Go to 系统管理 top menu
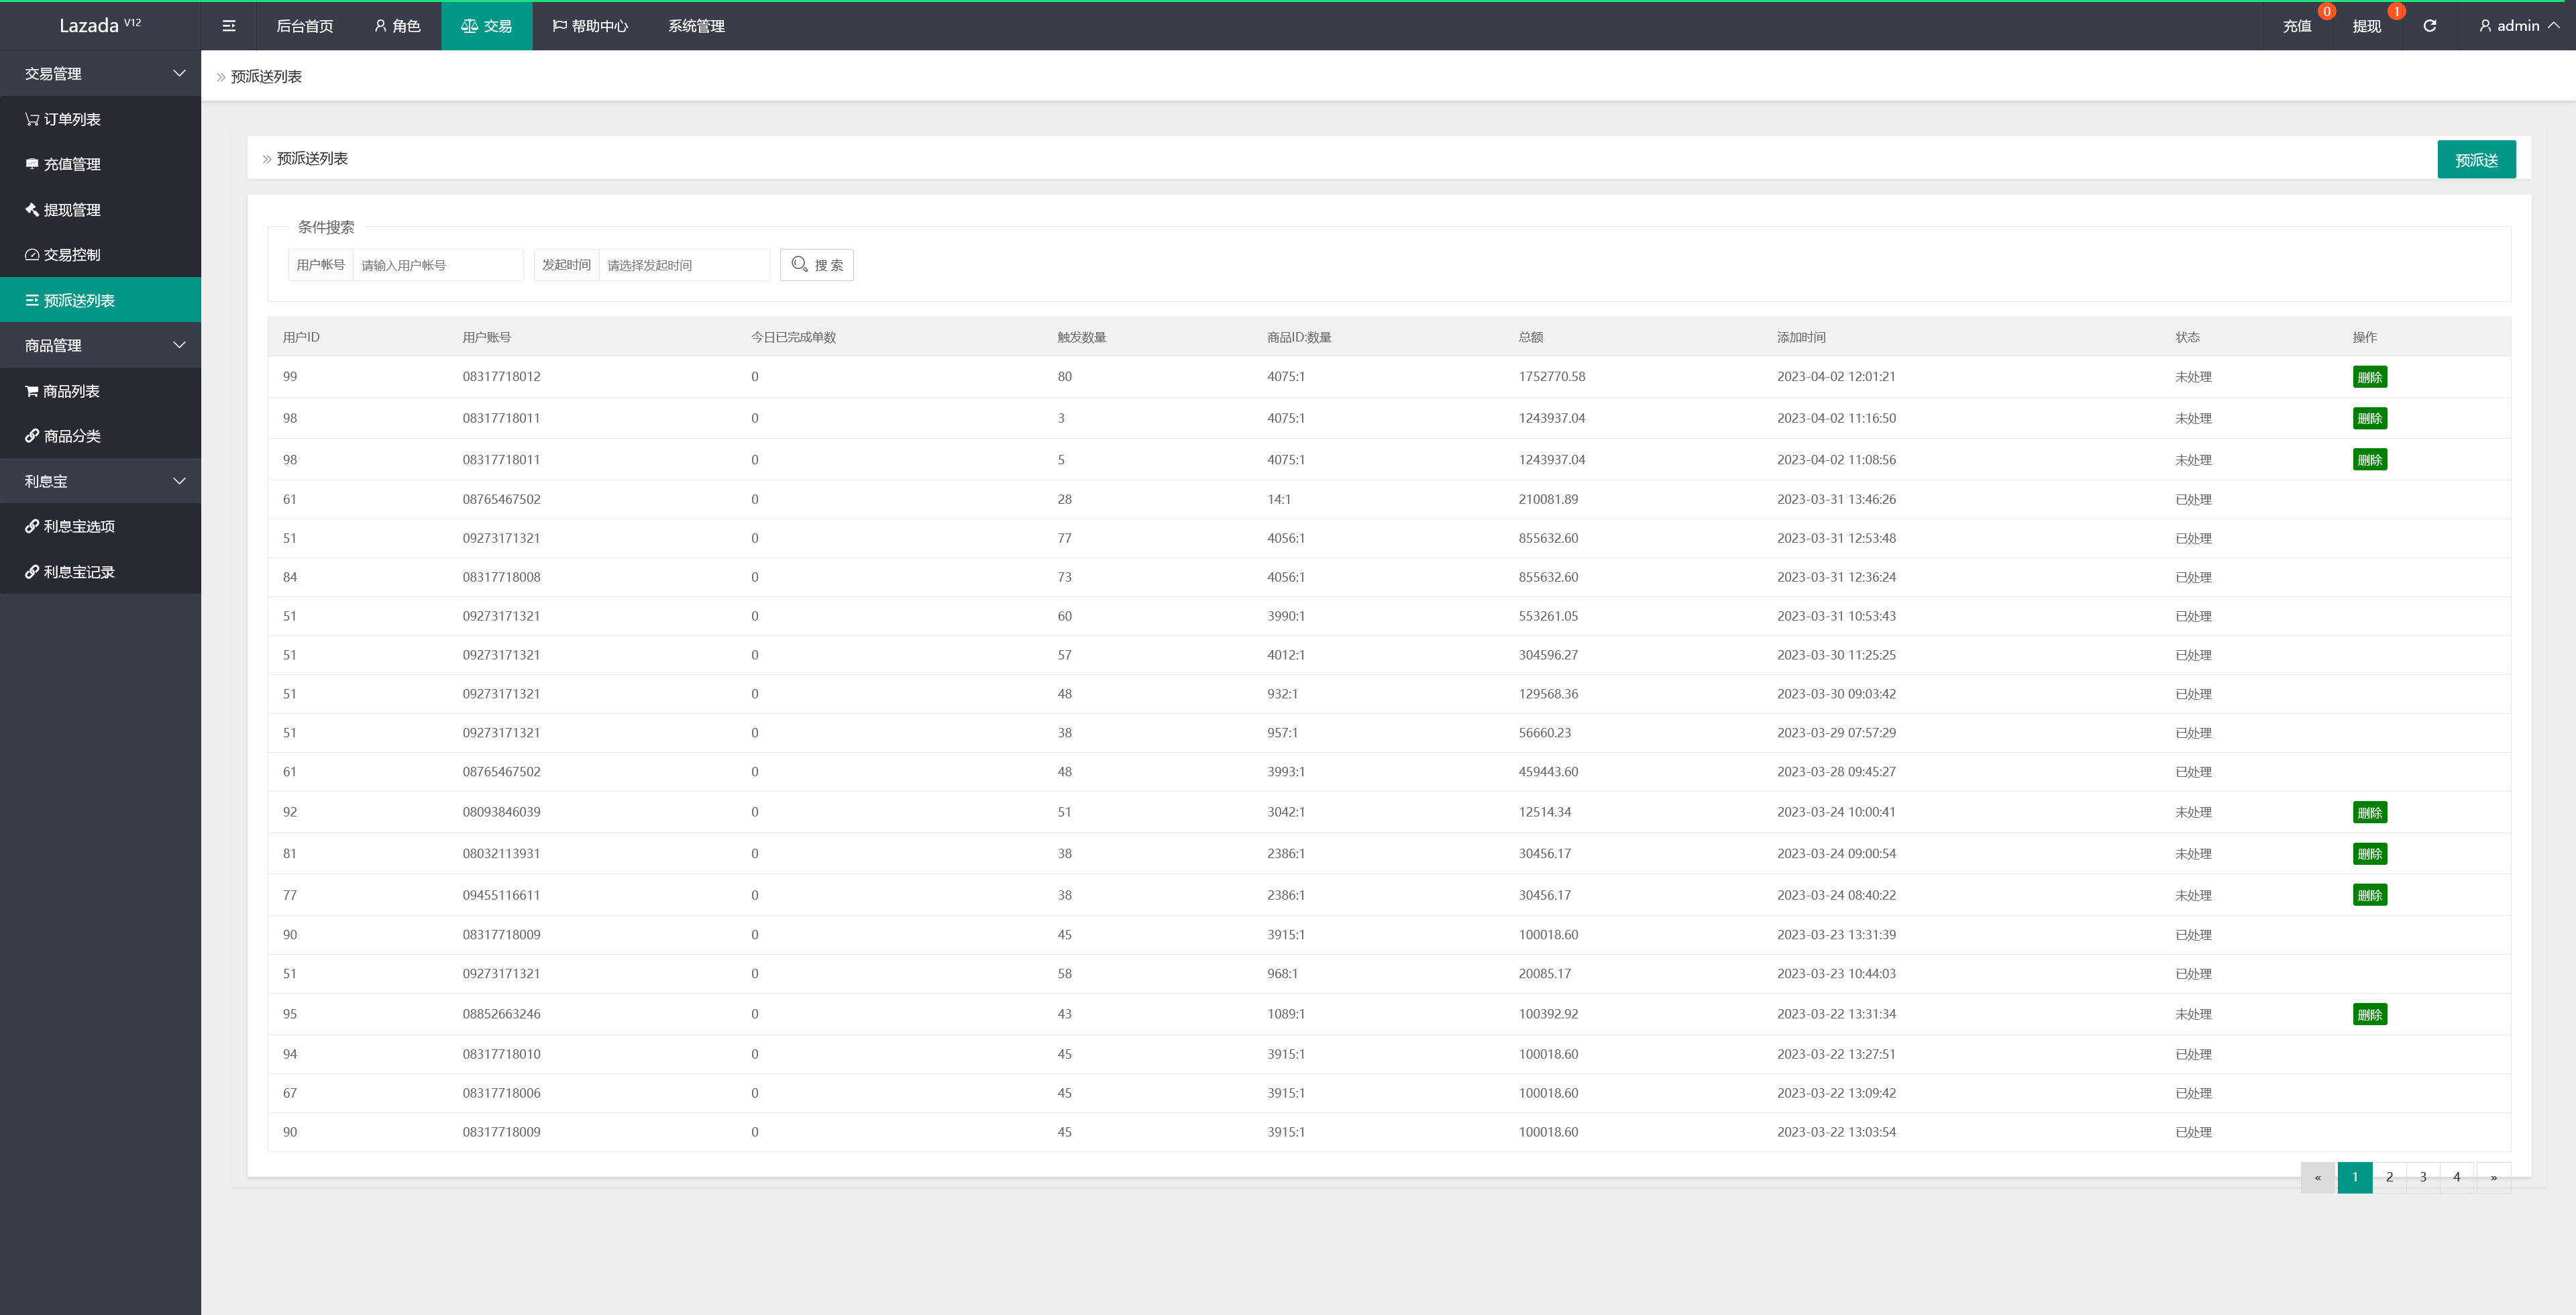2576x1315 pixels. click(x=696, y=26)
